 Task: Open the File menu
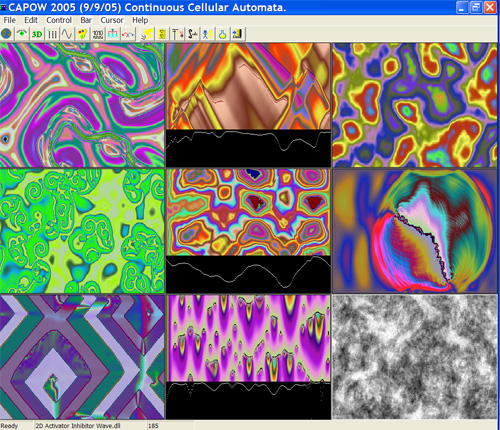pos(9,20)
